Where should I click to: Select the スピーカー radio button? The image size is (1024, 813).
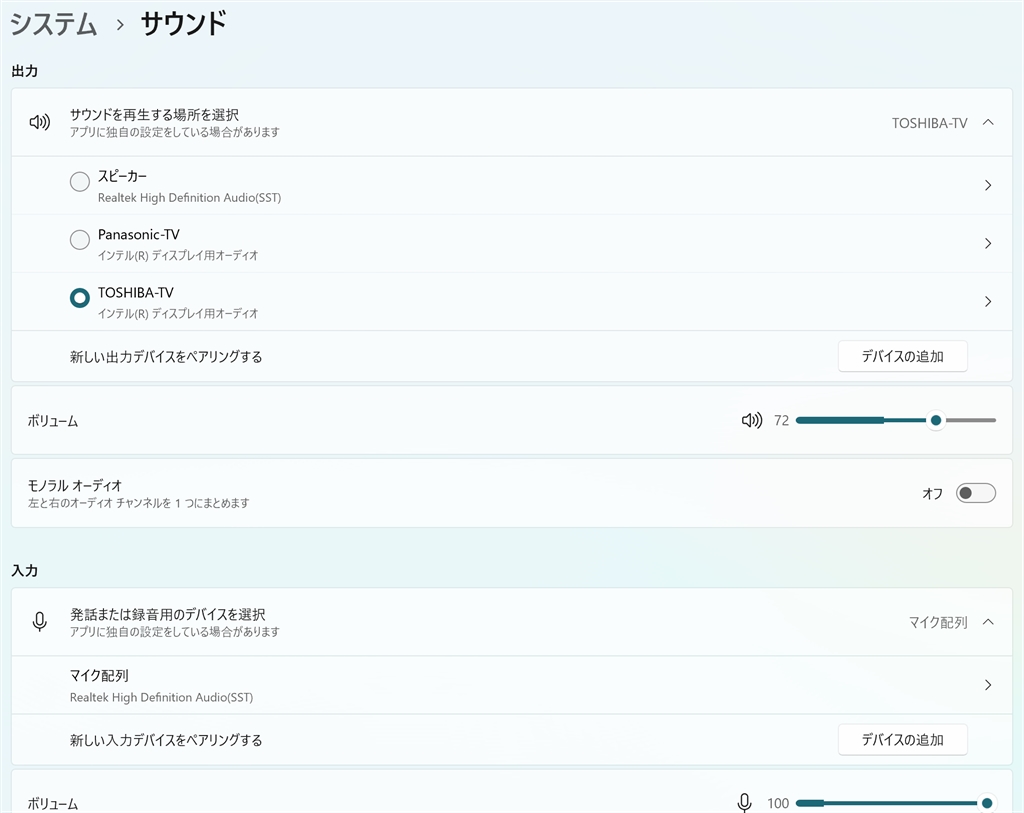point(80,182)
